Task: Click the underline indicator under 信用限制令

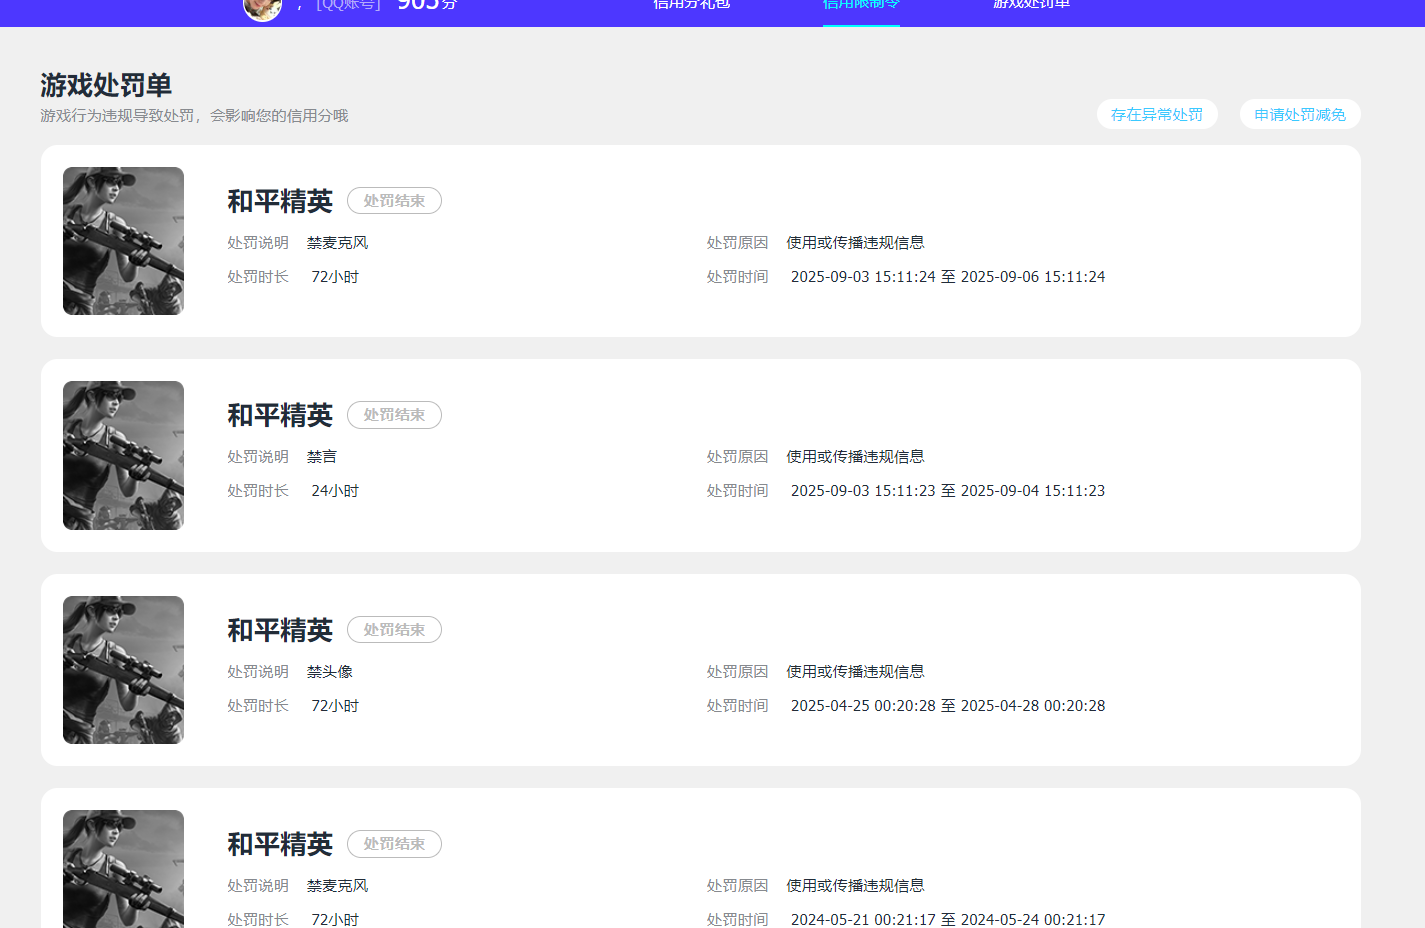Action: 860,25
